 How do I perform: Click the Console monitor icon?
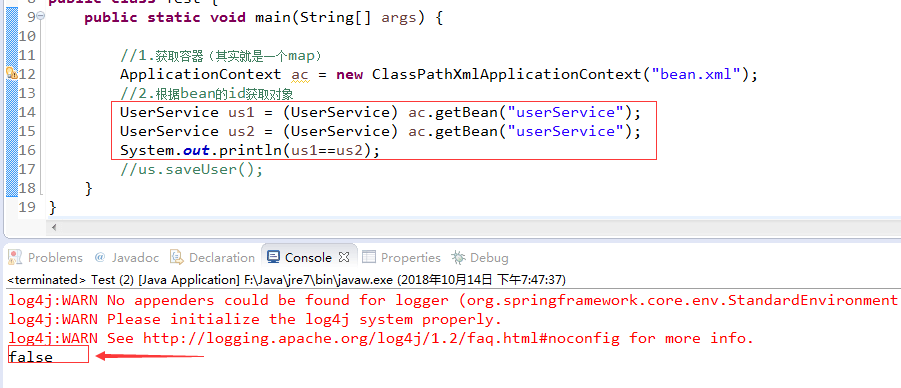coord(274,257)
